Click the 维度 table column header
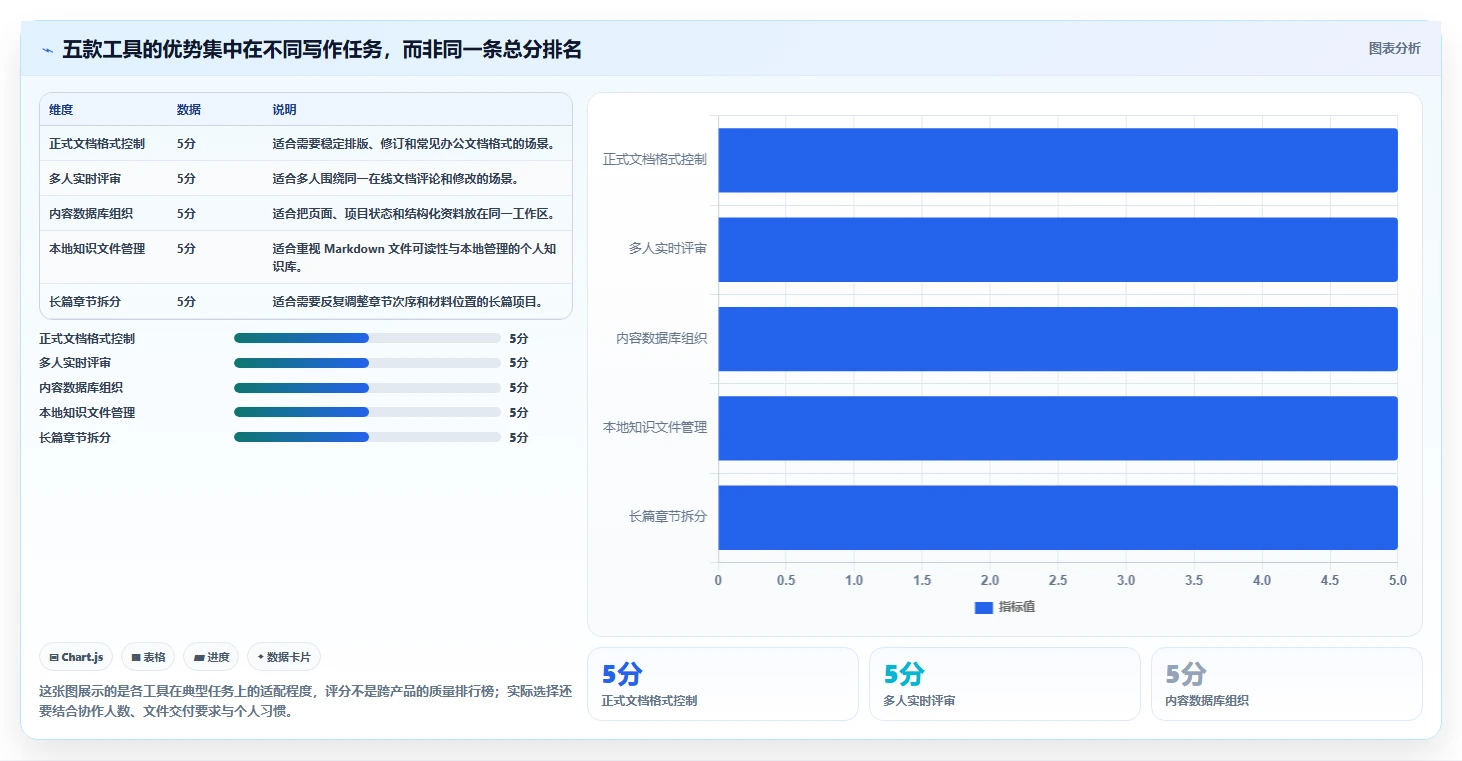1462x761 pixels. coord(61,110)
